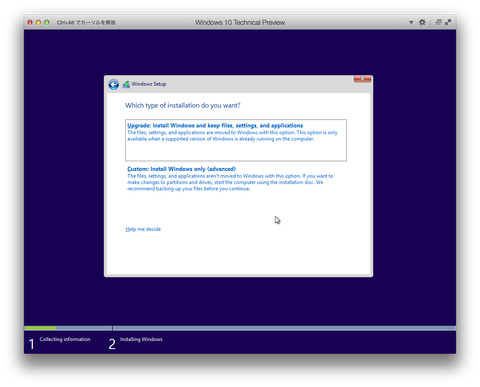Click the green setup progress bar
480x387 pixels.
(x=40, y=328)
